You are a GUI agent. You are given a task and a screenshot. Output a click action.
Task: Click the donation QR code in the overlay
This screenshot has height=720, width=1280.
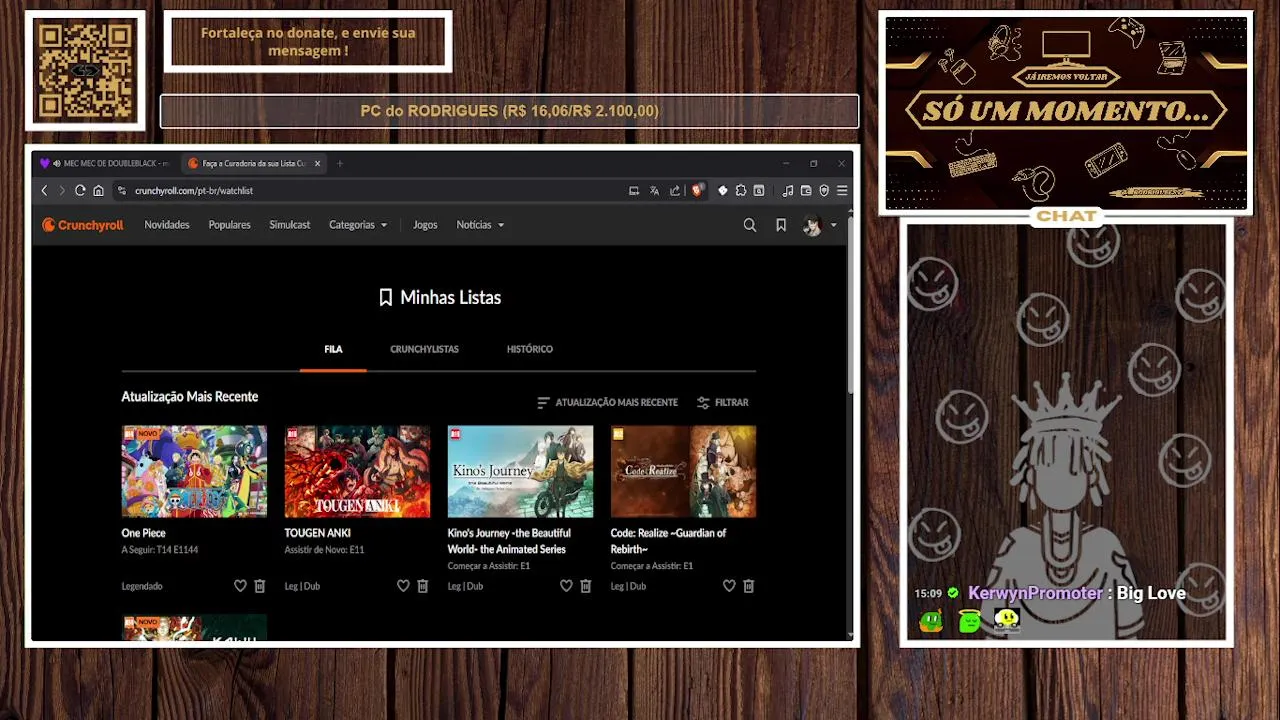(x=85, y=70)
